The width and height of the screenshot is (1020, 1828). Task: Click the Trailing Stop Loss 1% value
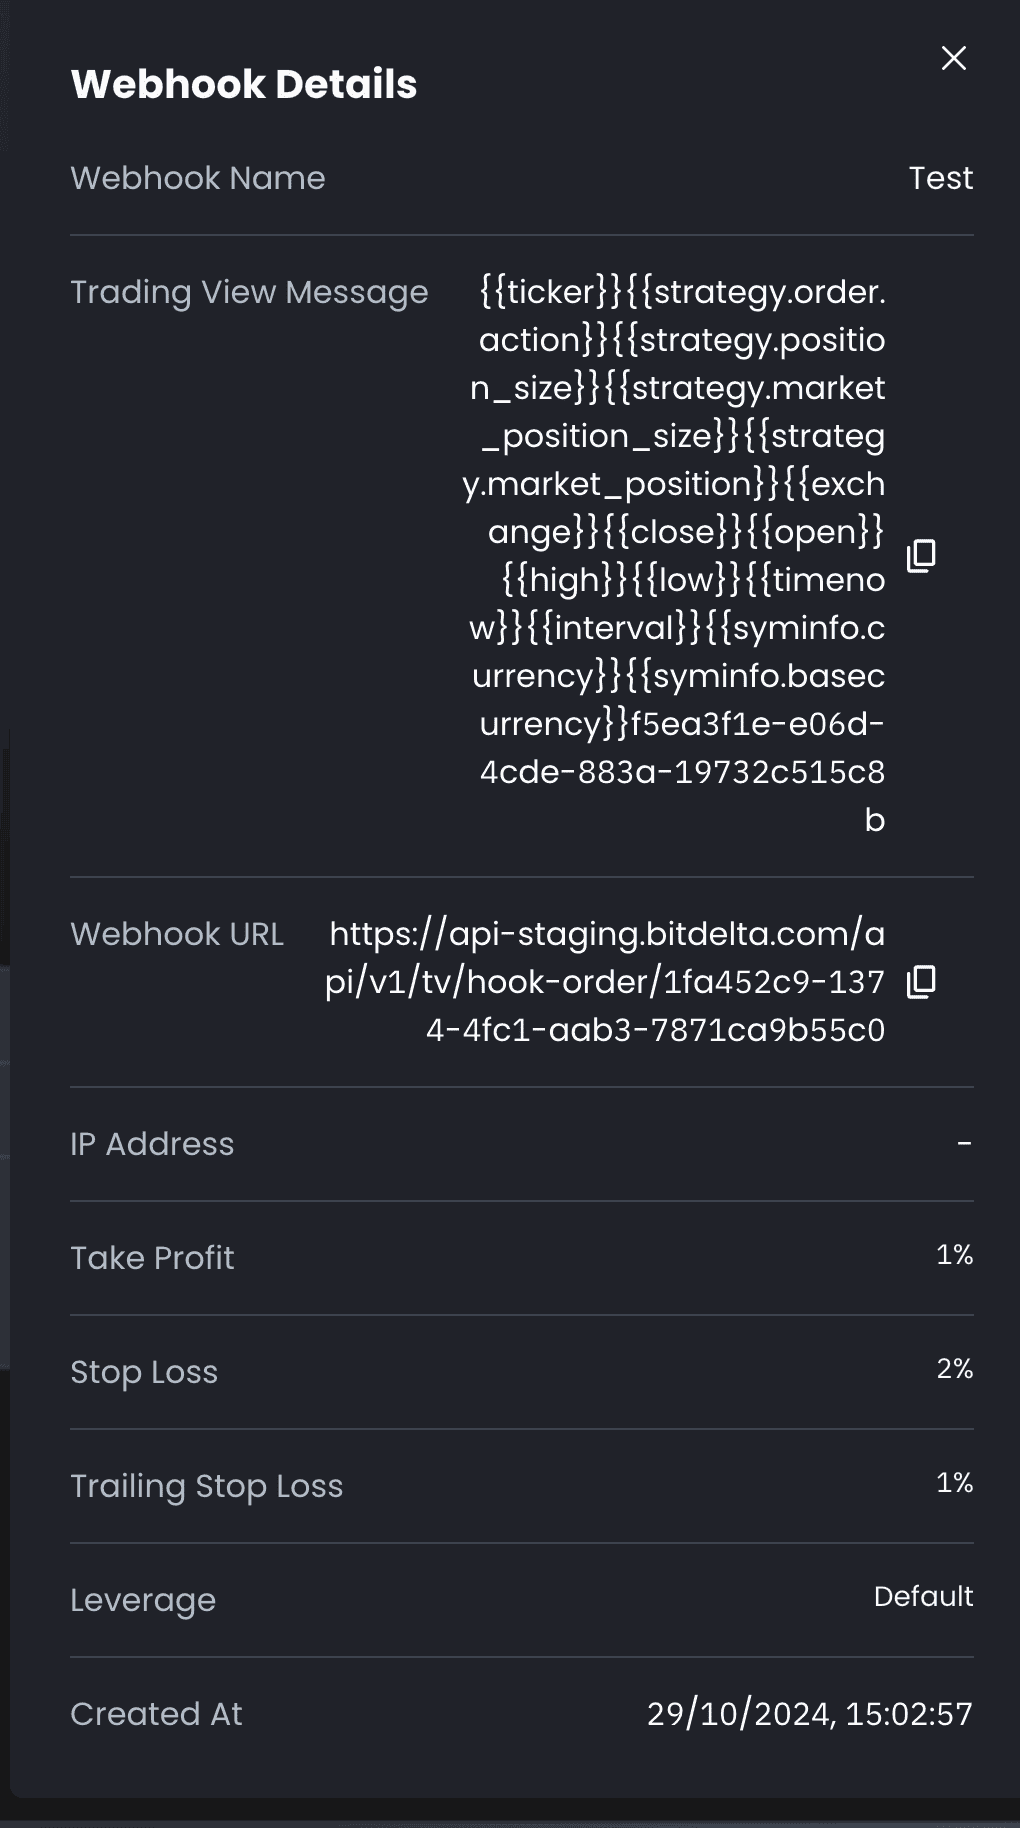955,1483
